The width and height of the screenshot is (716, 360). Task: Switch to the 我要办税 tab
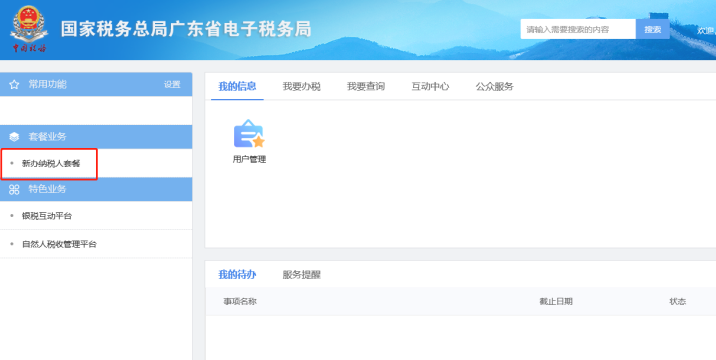(x=301, y=86)
